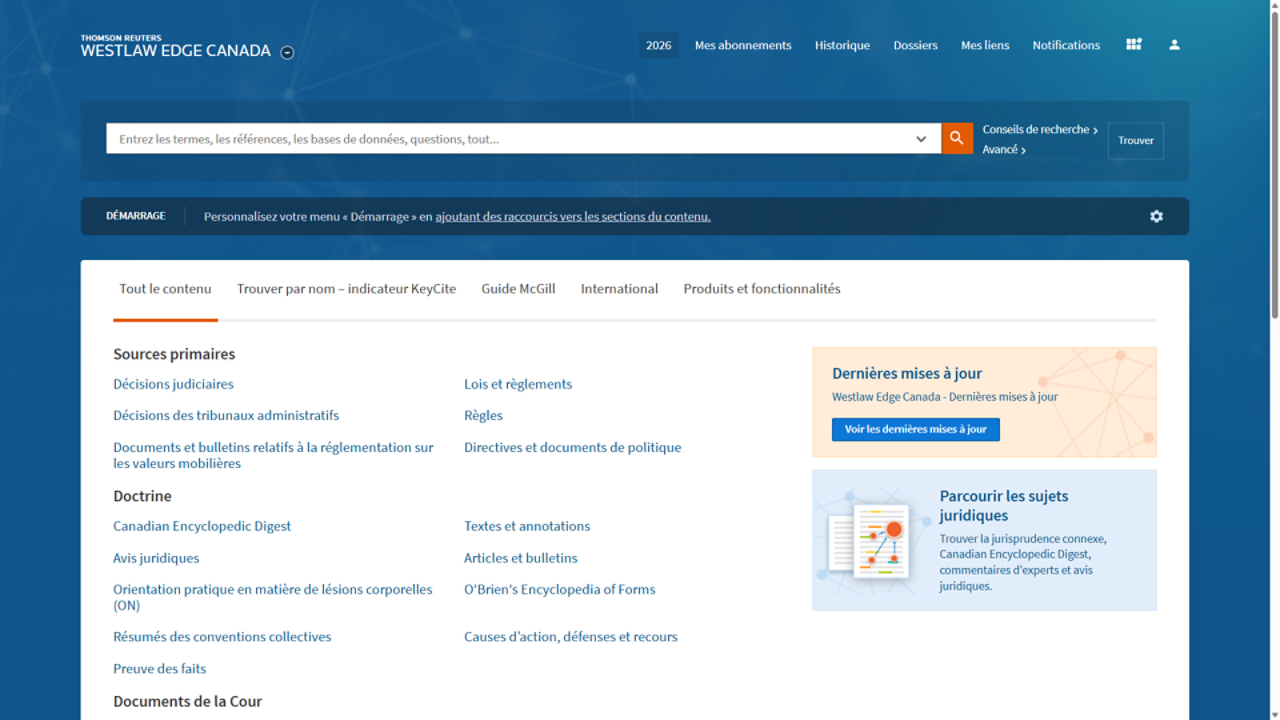Expand the product switcher arrow beside logo
Viewport: 1280px width, 720px height.
tap(287, 52)
